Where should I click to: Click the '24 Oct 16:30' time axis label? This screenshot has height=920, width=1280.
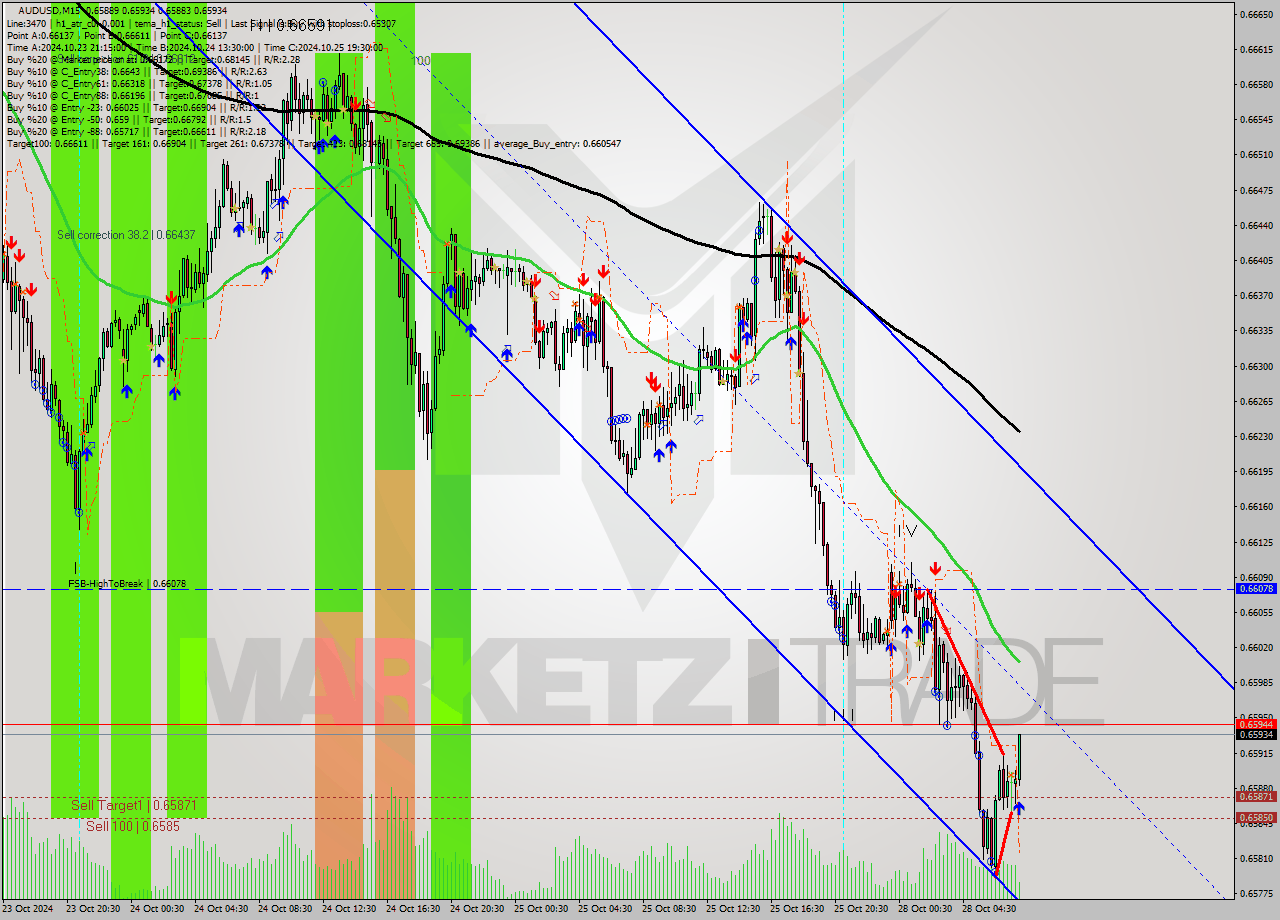pos(414,909)
